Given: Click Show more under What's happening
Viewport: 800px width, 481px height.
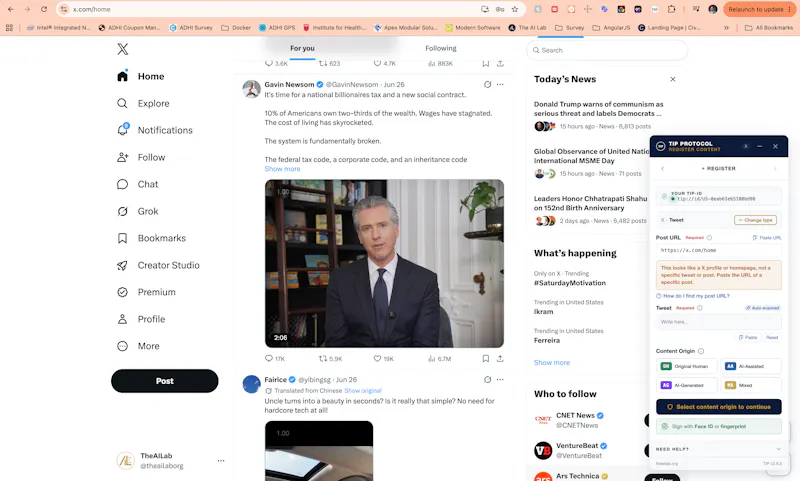Looking at the screenshot, I should point(552,363).
